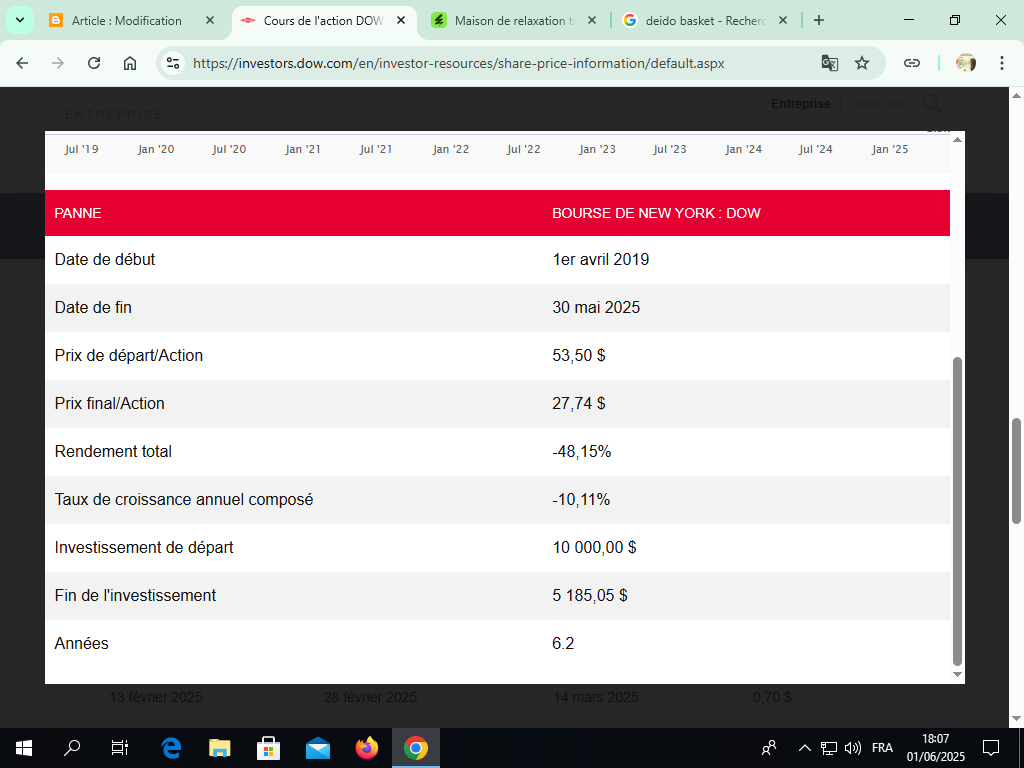The image size is (1024, 768).
Task: Select the Années value 6.2
Action: tap(563, 643)
